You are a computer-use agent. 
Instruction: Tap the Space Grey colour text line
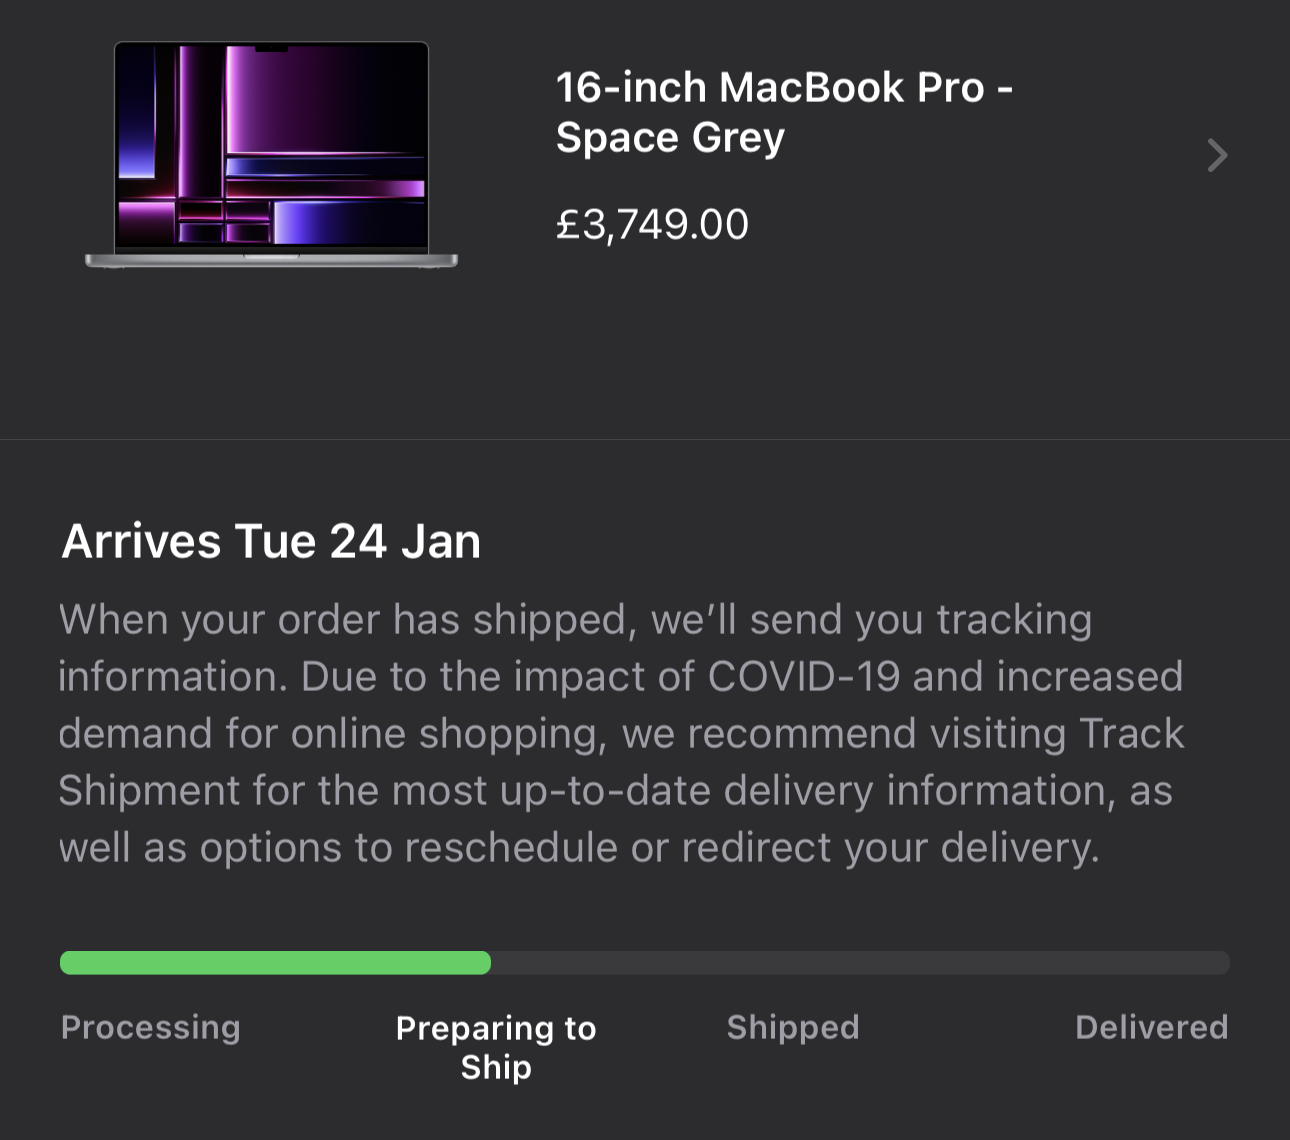coord(670,137)
